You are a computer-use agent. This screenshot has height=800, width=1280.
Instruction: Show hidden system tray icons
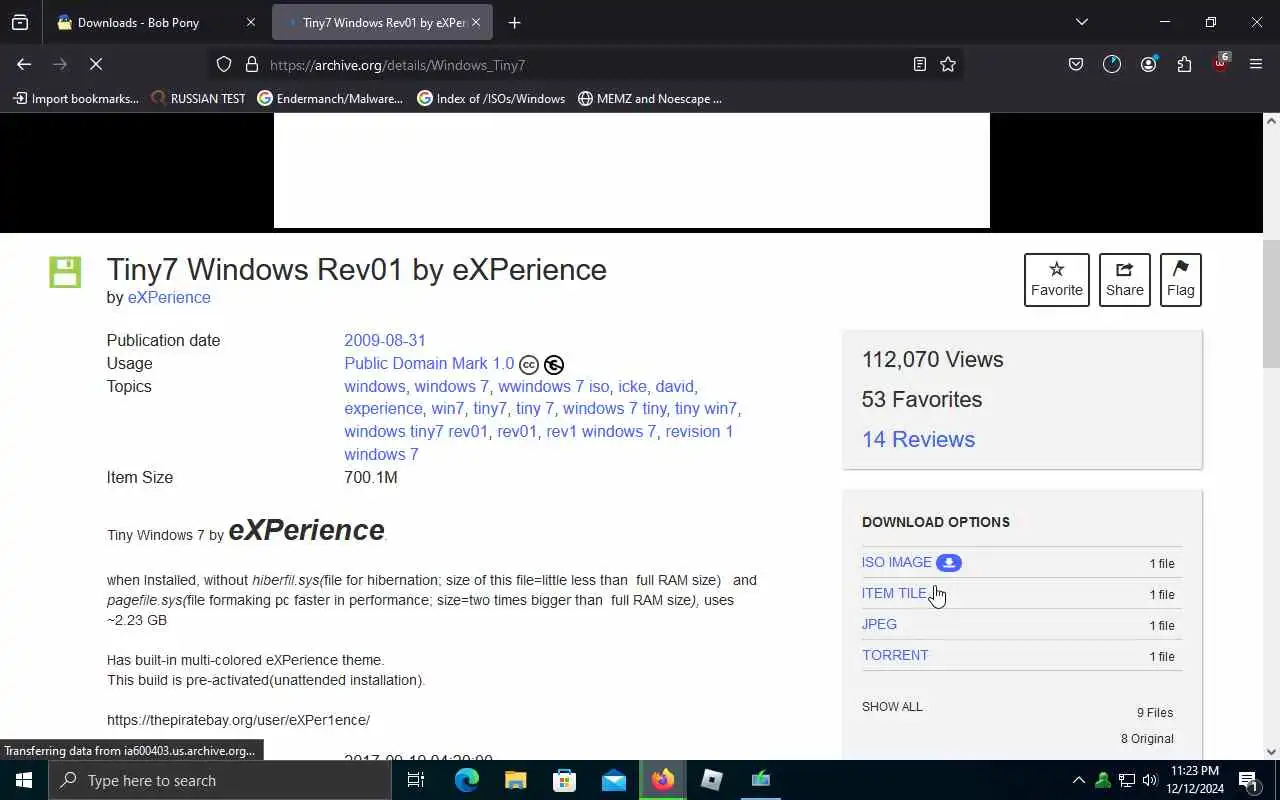(1078, 780)
